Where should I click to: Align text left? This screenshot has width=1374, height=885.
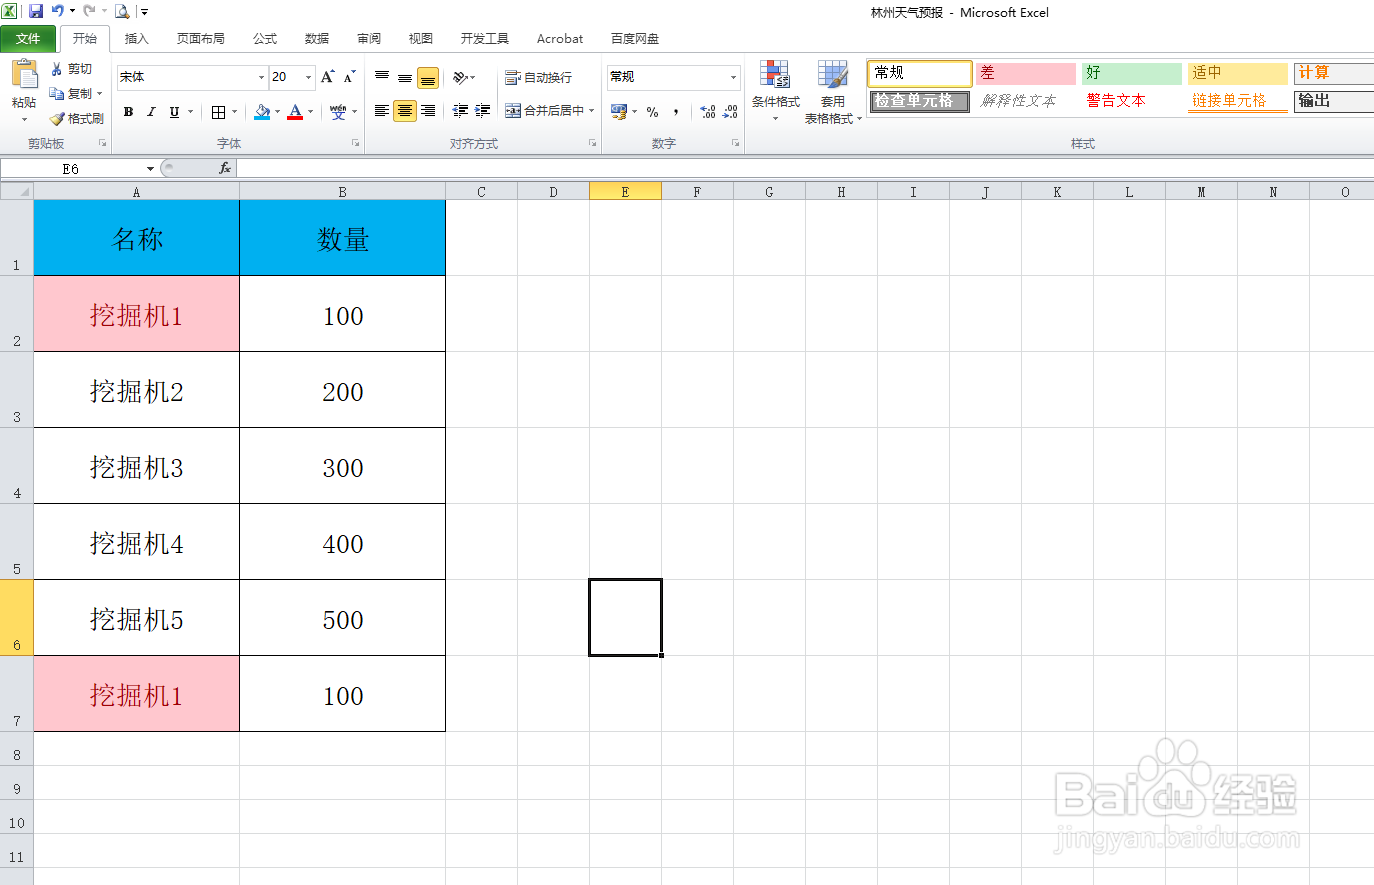(382, 111)
